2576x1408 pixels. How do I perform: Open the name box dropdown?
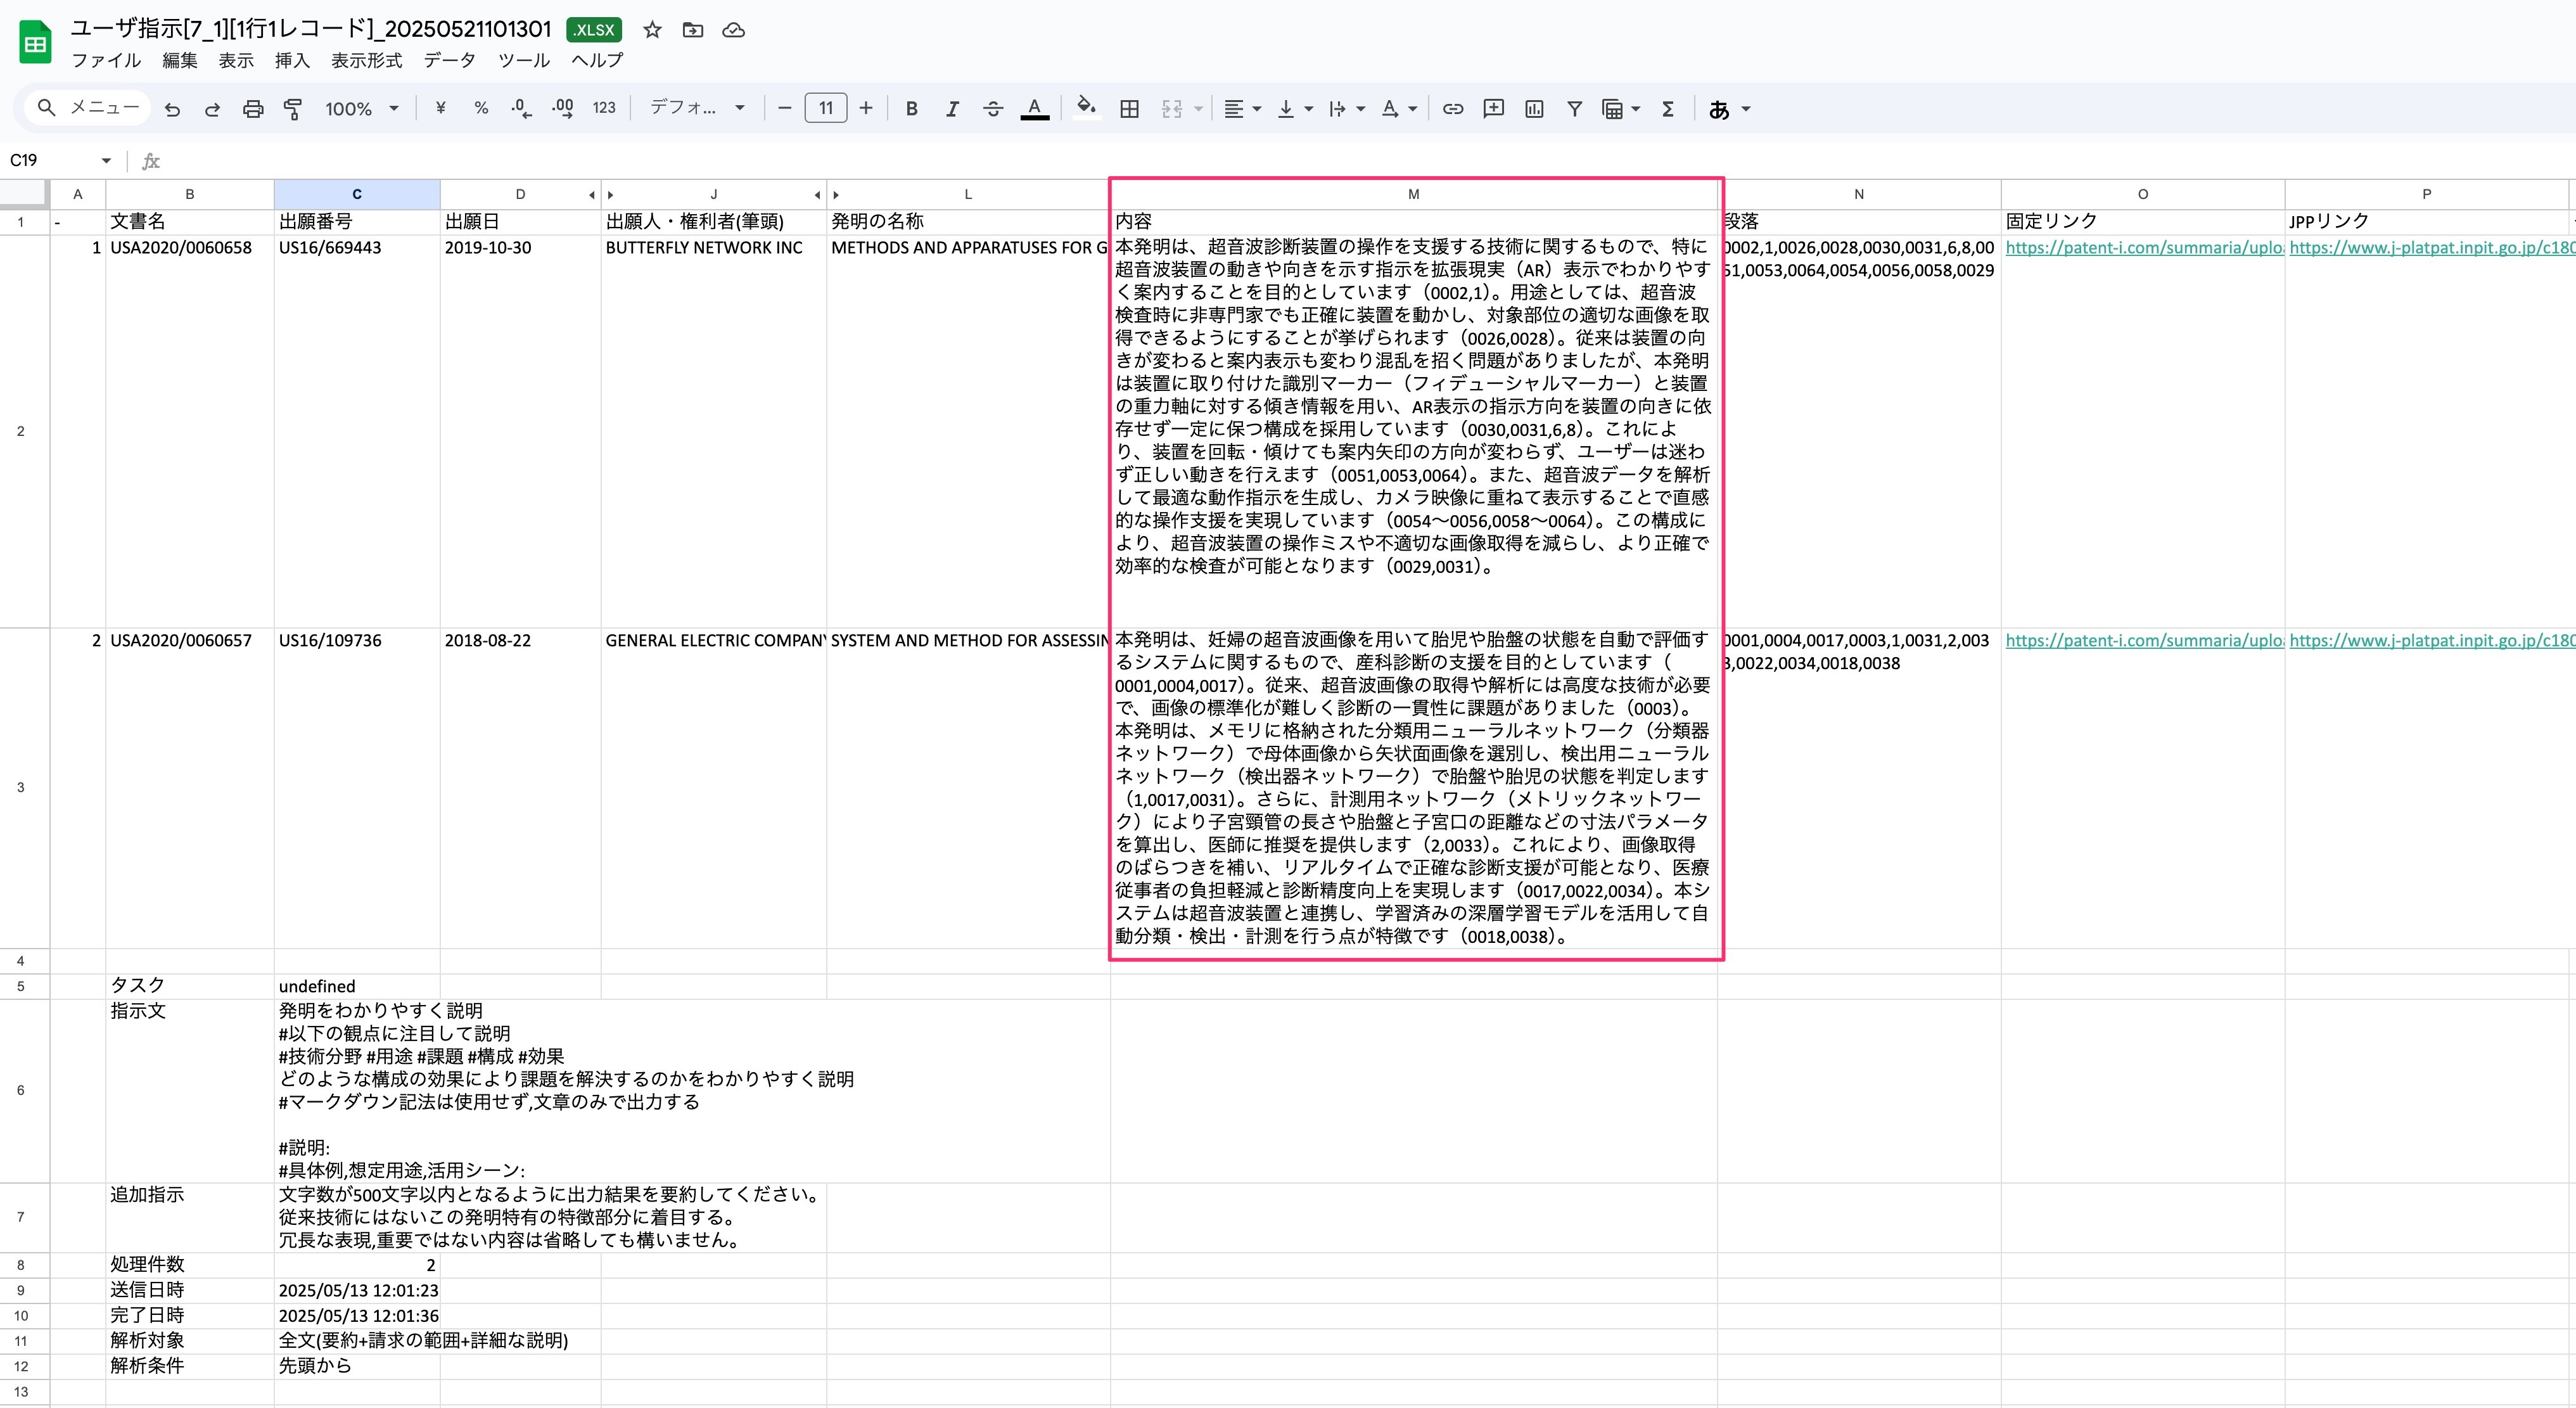[x=107, y=160]
